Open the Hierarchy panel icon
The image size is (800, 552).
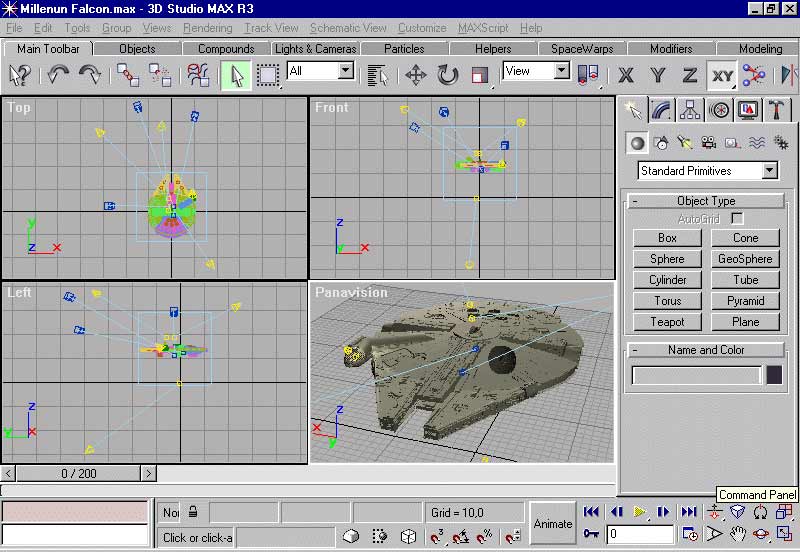(x=690, y=110)
